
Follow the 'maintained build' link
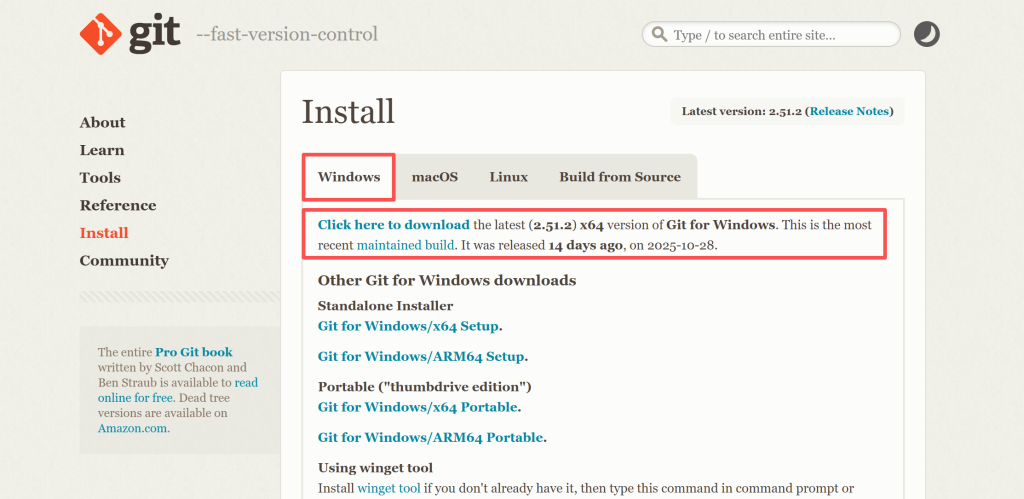[x=405, y=244]
